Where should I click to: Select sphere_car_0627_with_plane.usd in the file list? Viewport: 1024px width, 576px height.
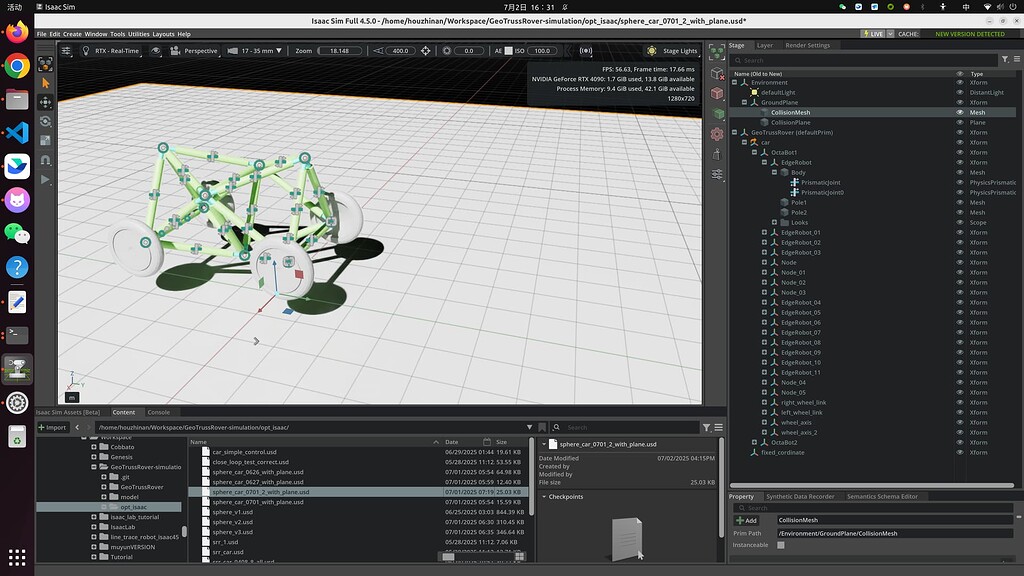pos(260,482)
